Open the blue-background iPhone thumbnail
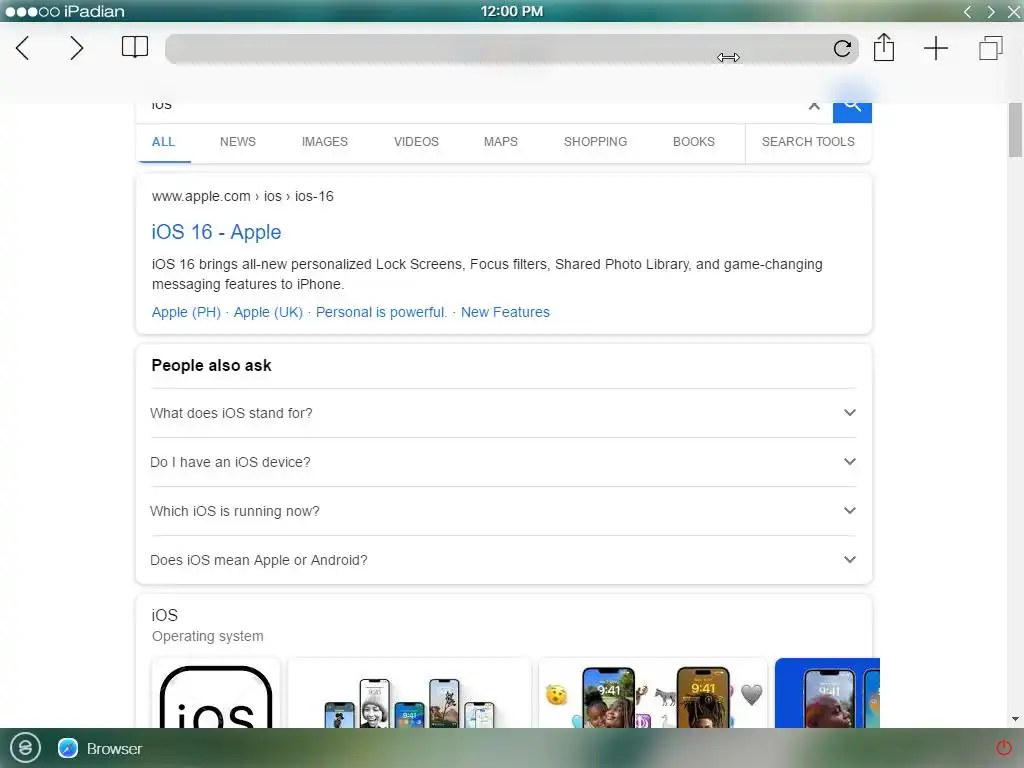 (x=827, y=694)
